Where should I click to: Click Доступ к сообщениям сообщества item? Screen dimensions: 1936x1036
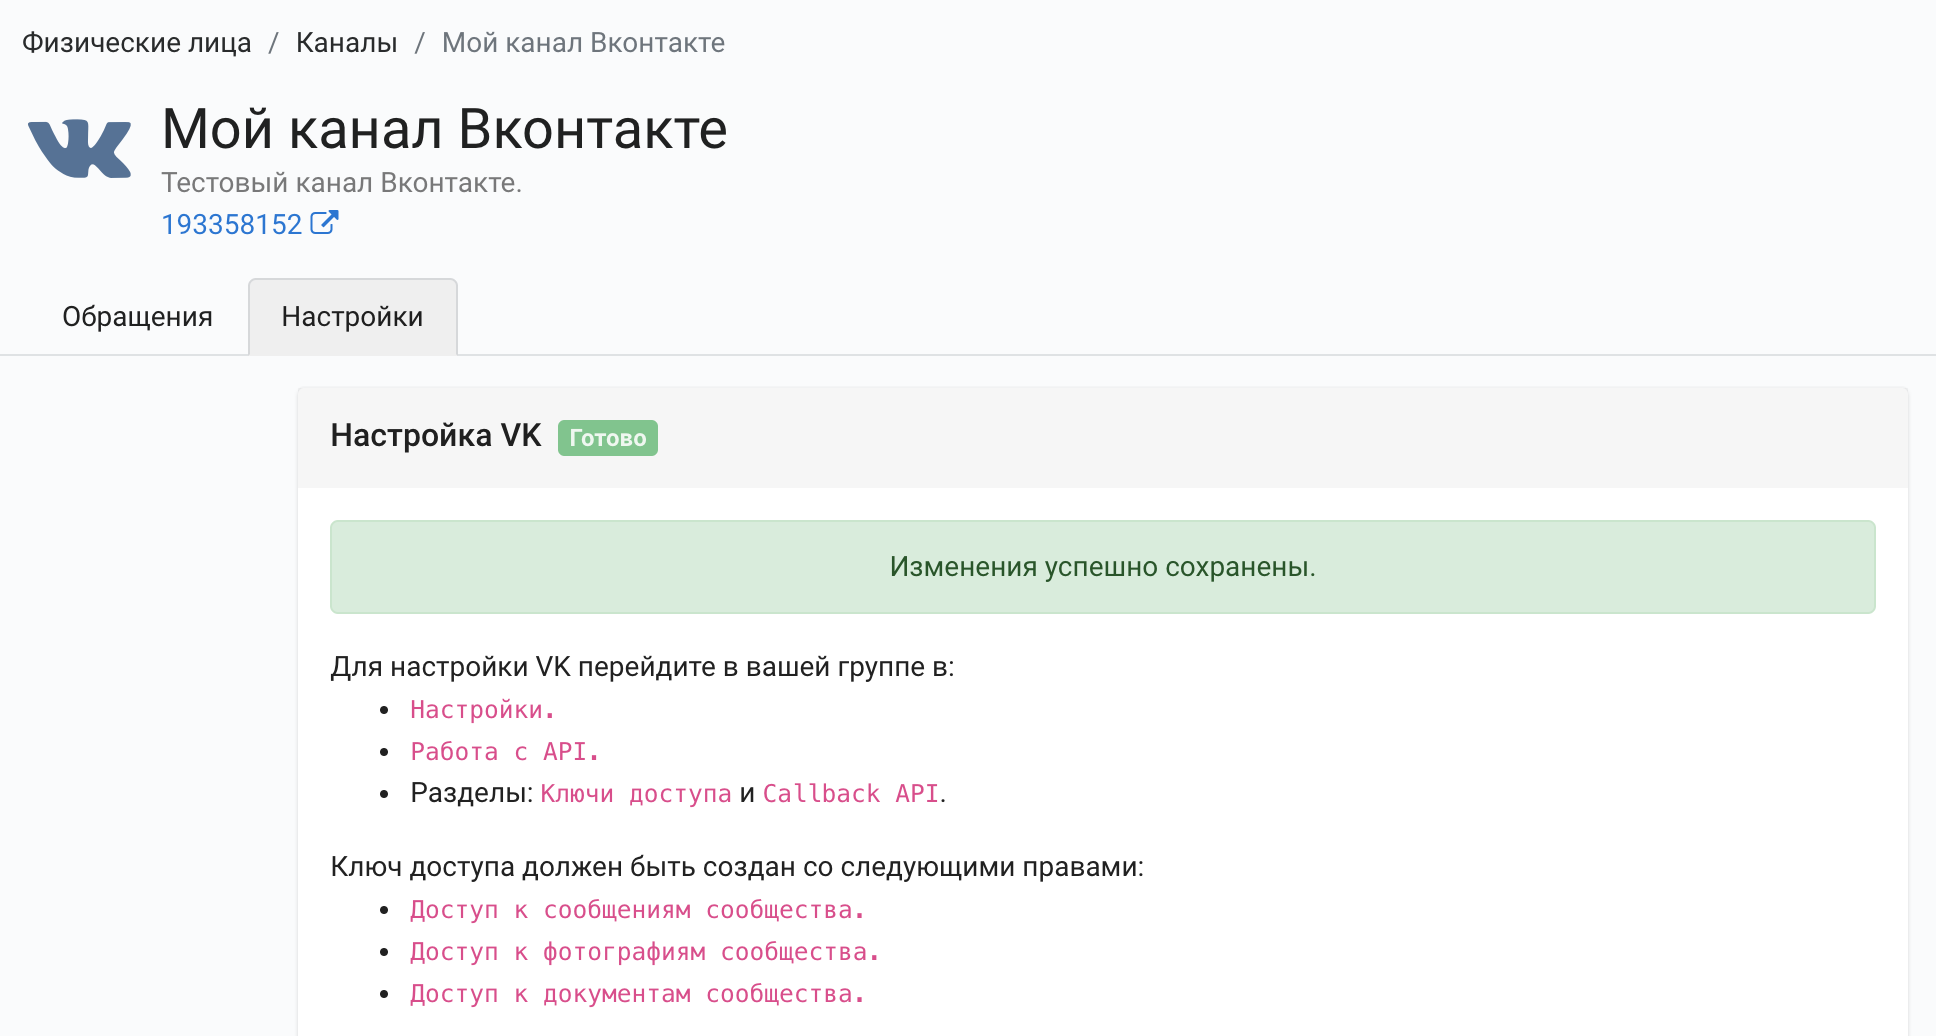pyautogui.click(x=637, y=910)
